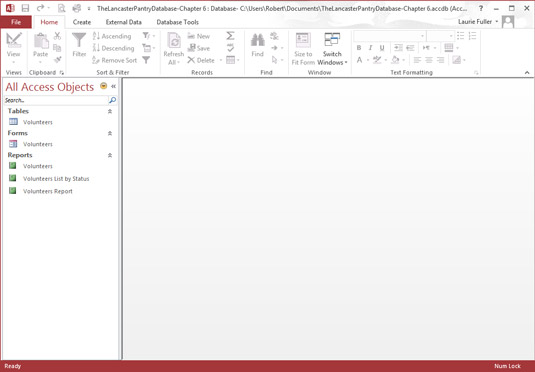The height and width of the screenshot is (372, 535).
Task: Click the Save icon in Quick Access toolbar
Action: (x=25, y=8)
